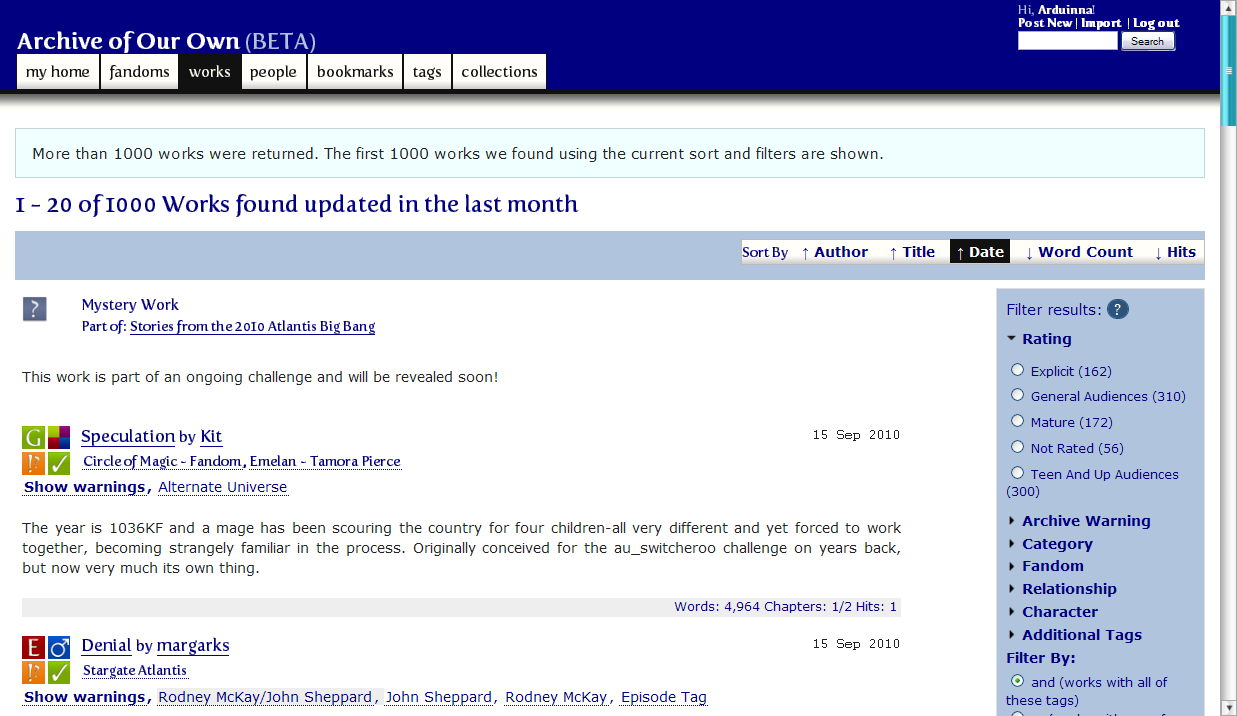Open the tags tab
Image resolution: width=1237 pixels, height=716 pixels.
pyautogui.click(x=427, y=72)
